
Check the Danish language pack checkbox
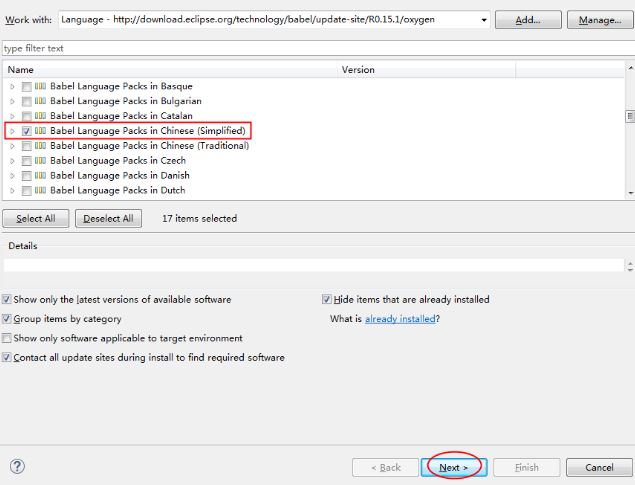27,176
